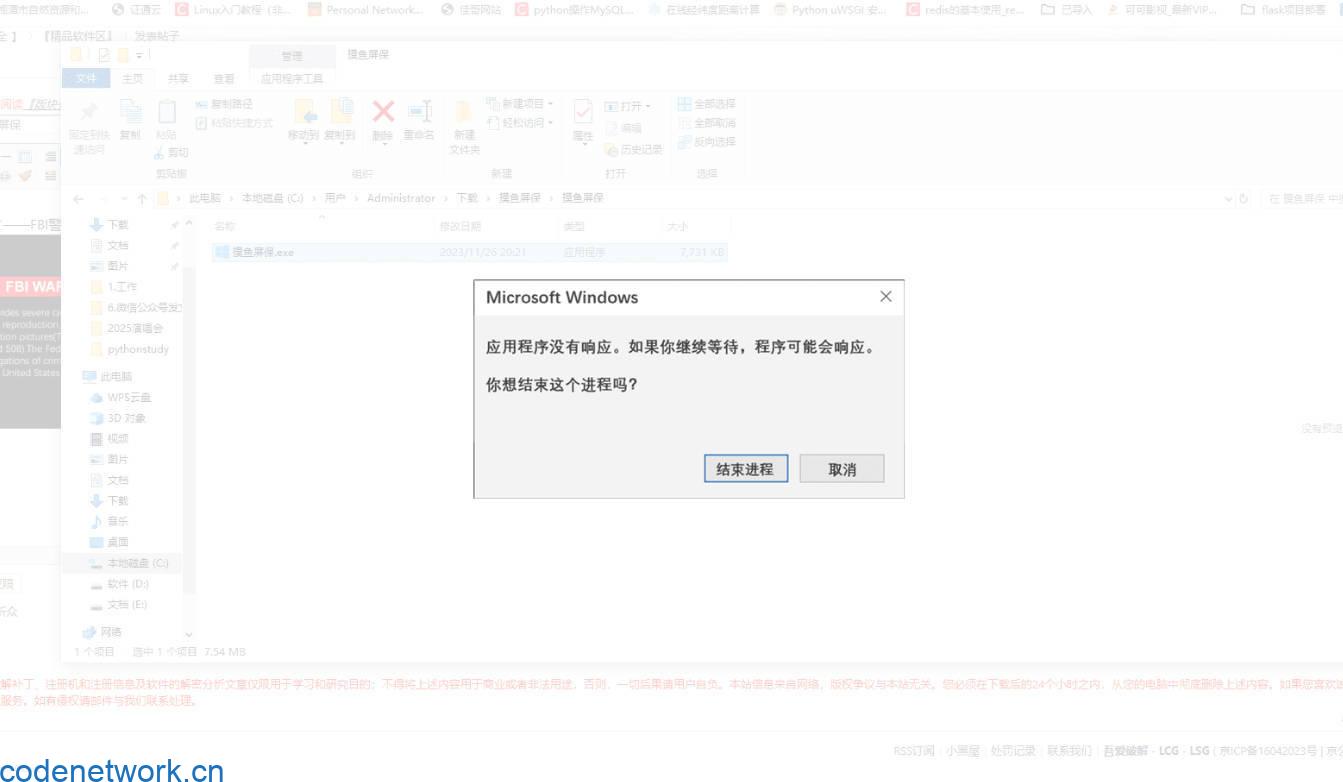This screenshot has height=782, width=1343.
Task: Click the 取消 button in the dialog
Action: (841, 469)
